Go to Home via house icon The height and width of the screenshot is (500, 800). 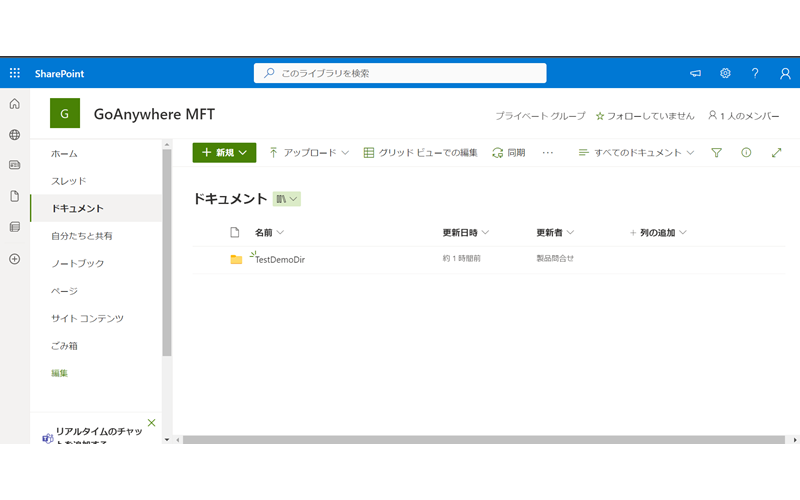pyautogui.click(x=15, y=104)
